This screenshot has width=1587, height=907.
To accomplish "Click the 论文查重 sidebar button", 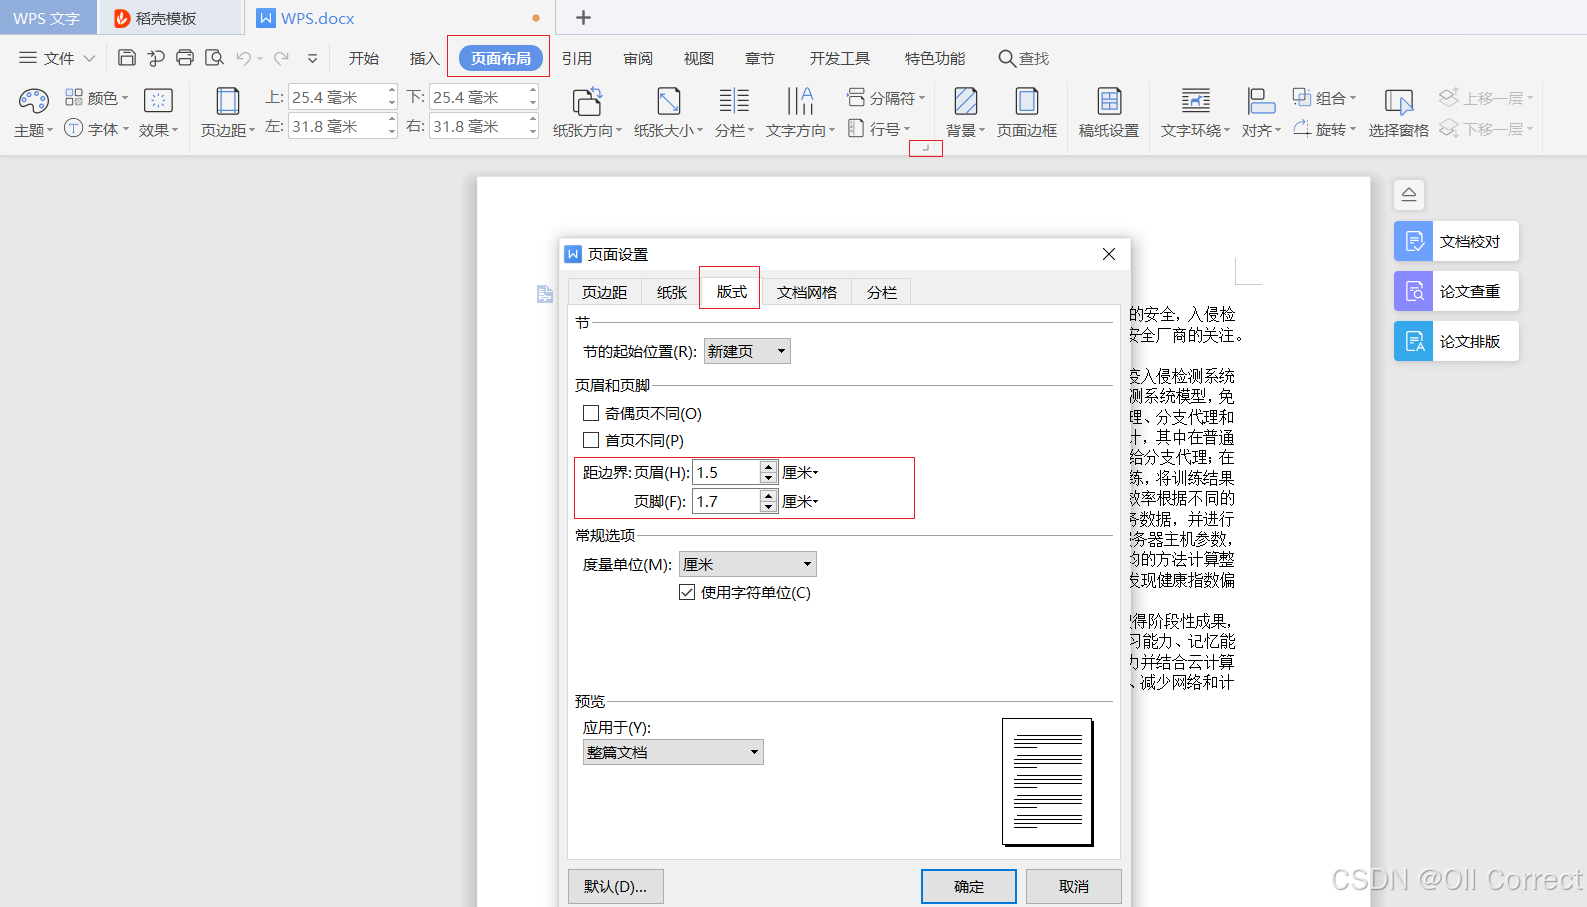I will [1456, 291].
